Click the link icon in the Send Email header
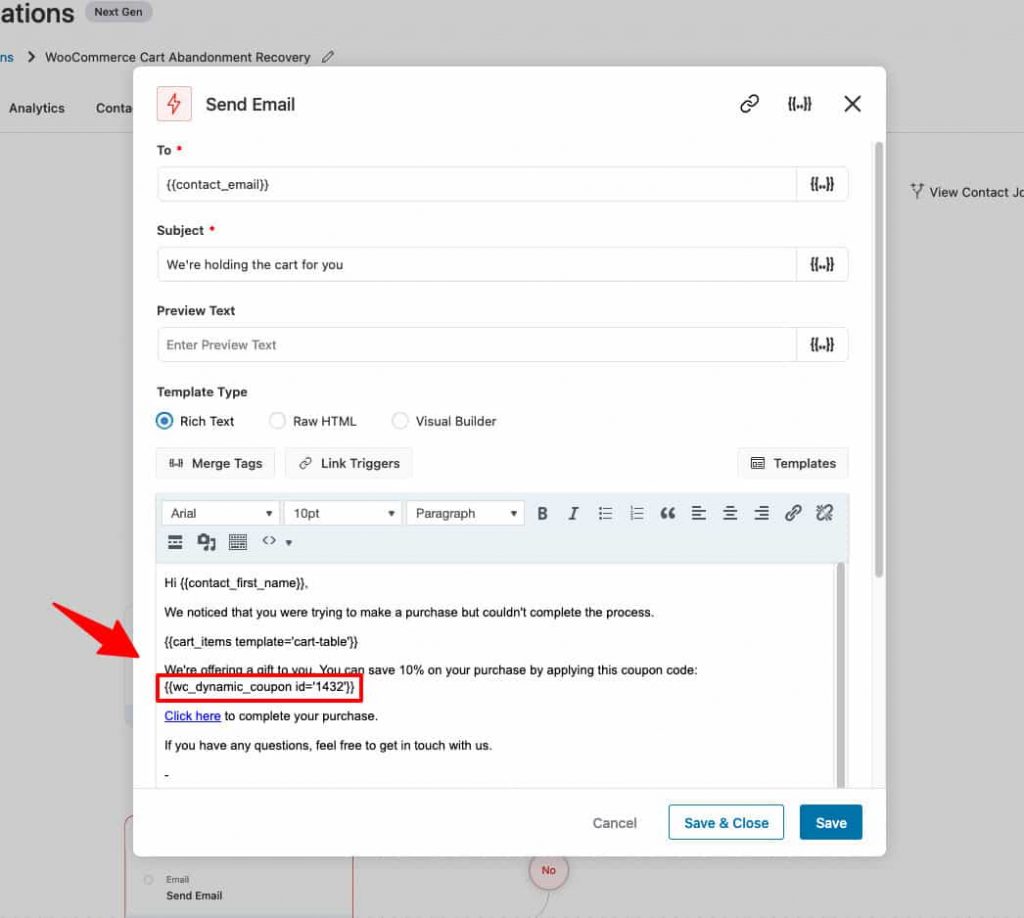The image size is (1024, 918). point(749,104)
